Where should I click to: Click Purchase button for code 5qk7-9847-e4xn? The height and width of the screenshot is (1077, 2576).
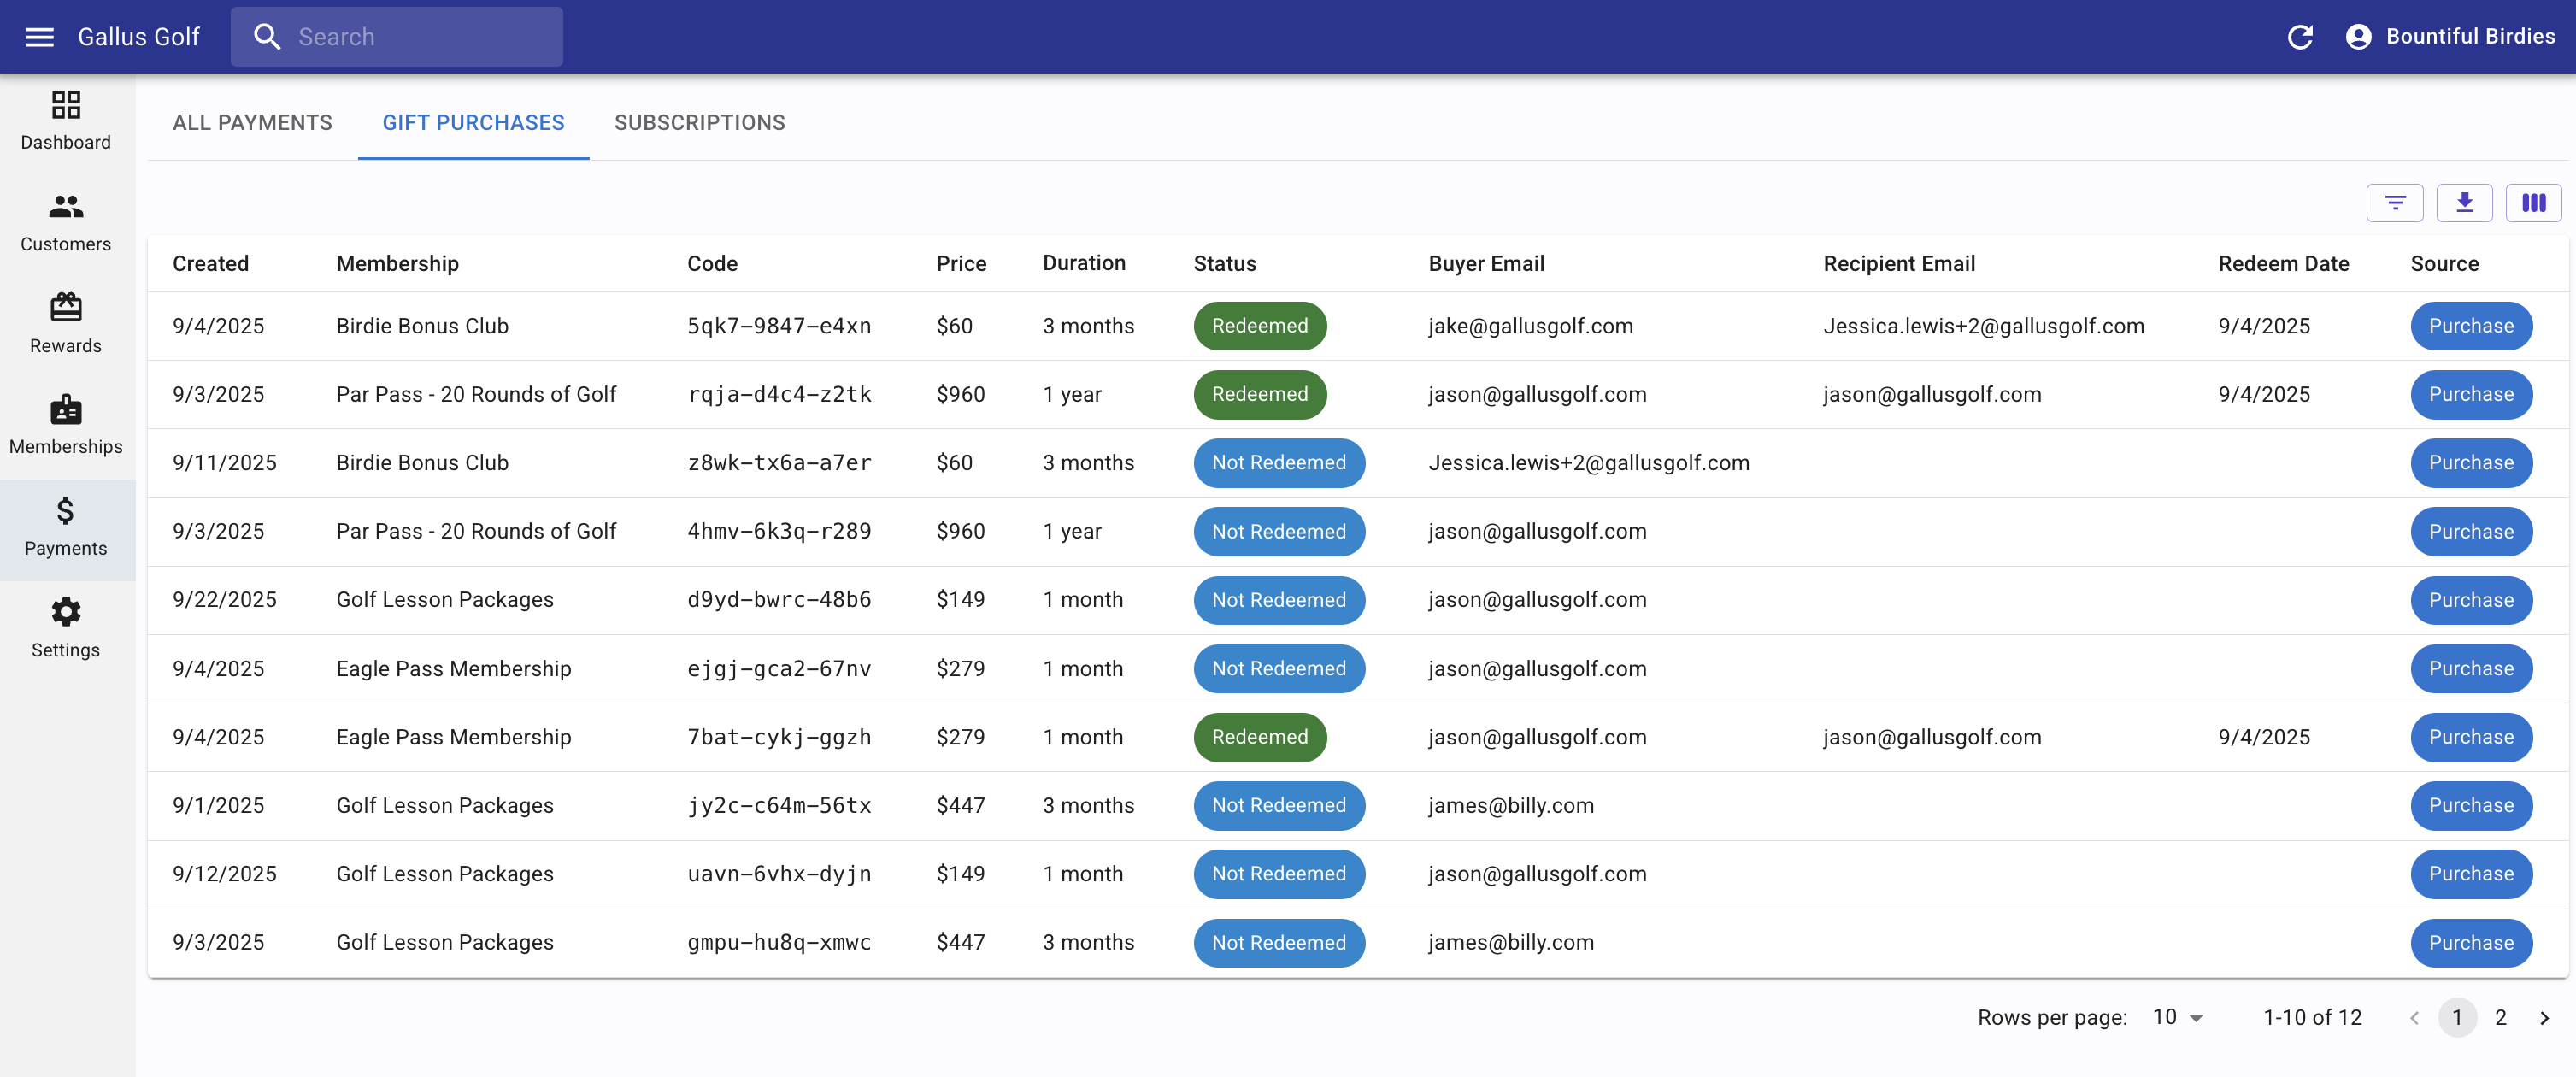(2470, 326)
